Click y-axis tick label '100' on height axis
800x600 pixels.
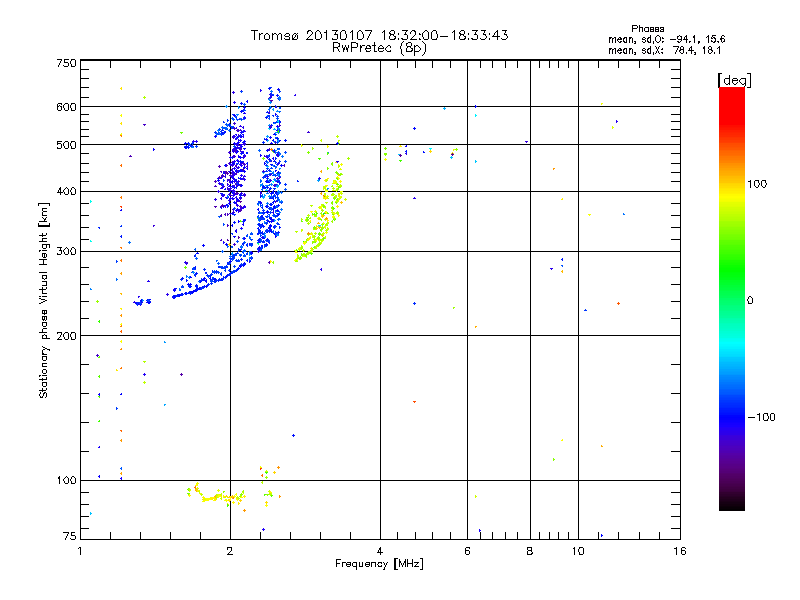tap(66, 480)
